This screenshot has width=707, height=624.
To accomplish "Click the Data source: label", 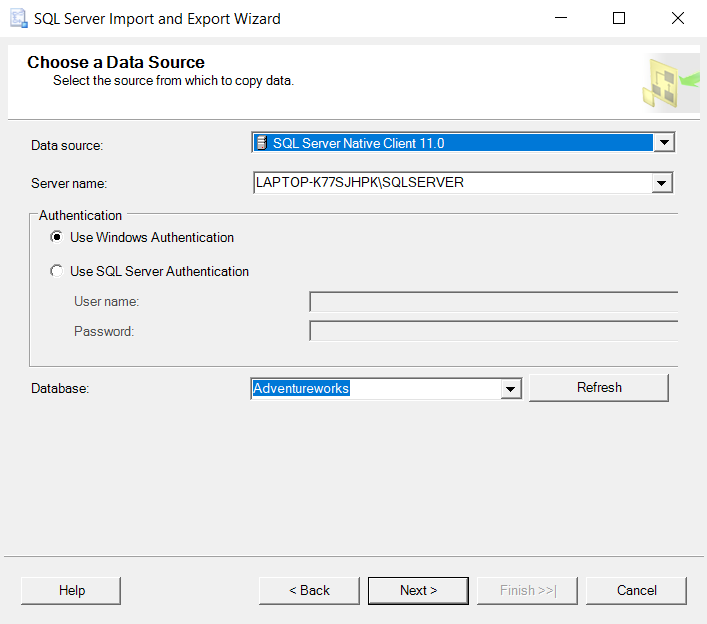I will click(x=67, y=146).
